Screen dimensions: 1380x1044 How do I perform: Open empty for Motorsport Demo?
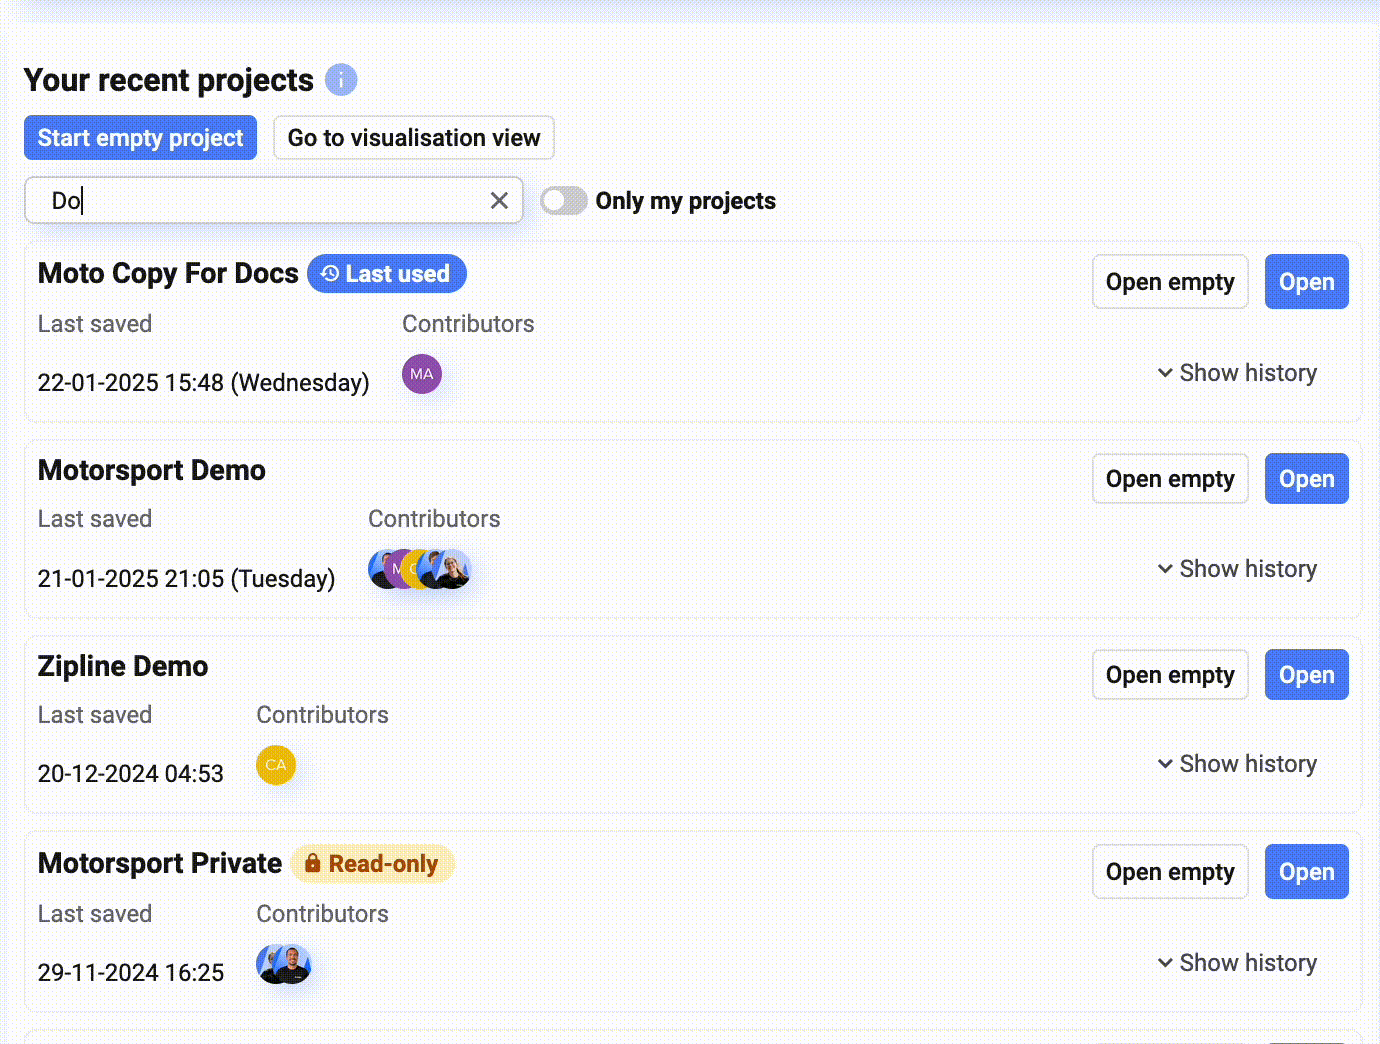click(1170, 479)
